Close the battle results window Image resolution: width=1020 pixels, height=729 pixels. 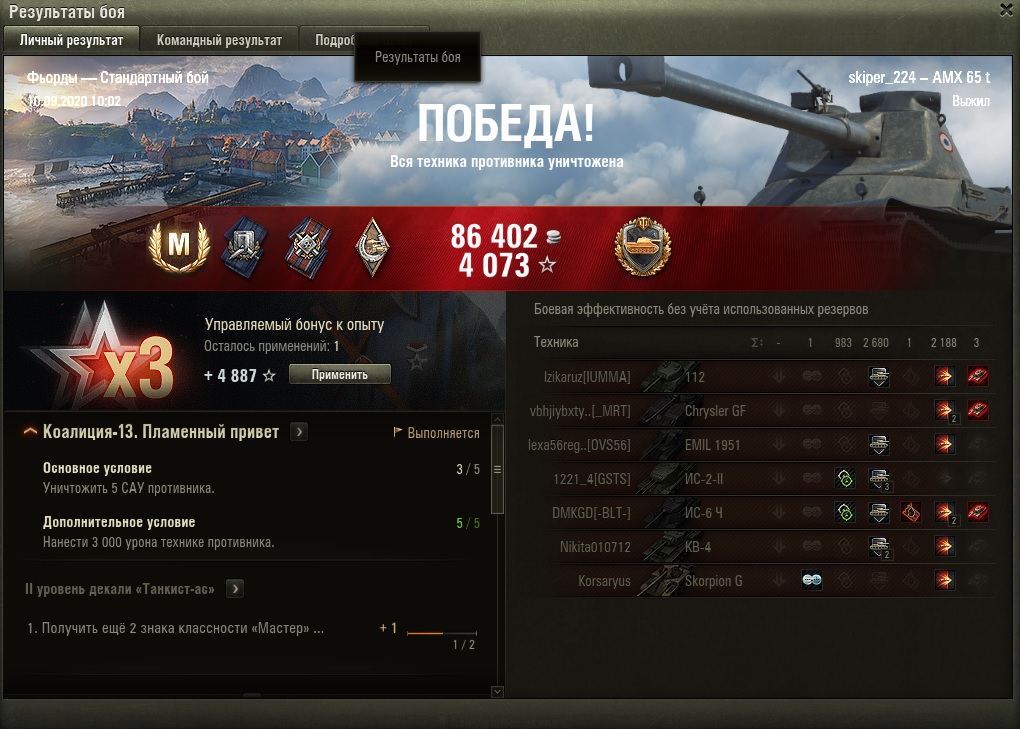click(x=1006, y=10)
